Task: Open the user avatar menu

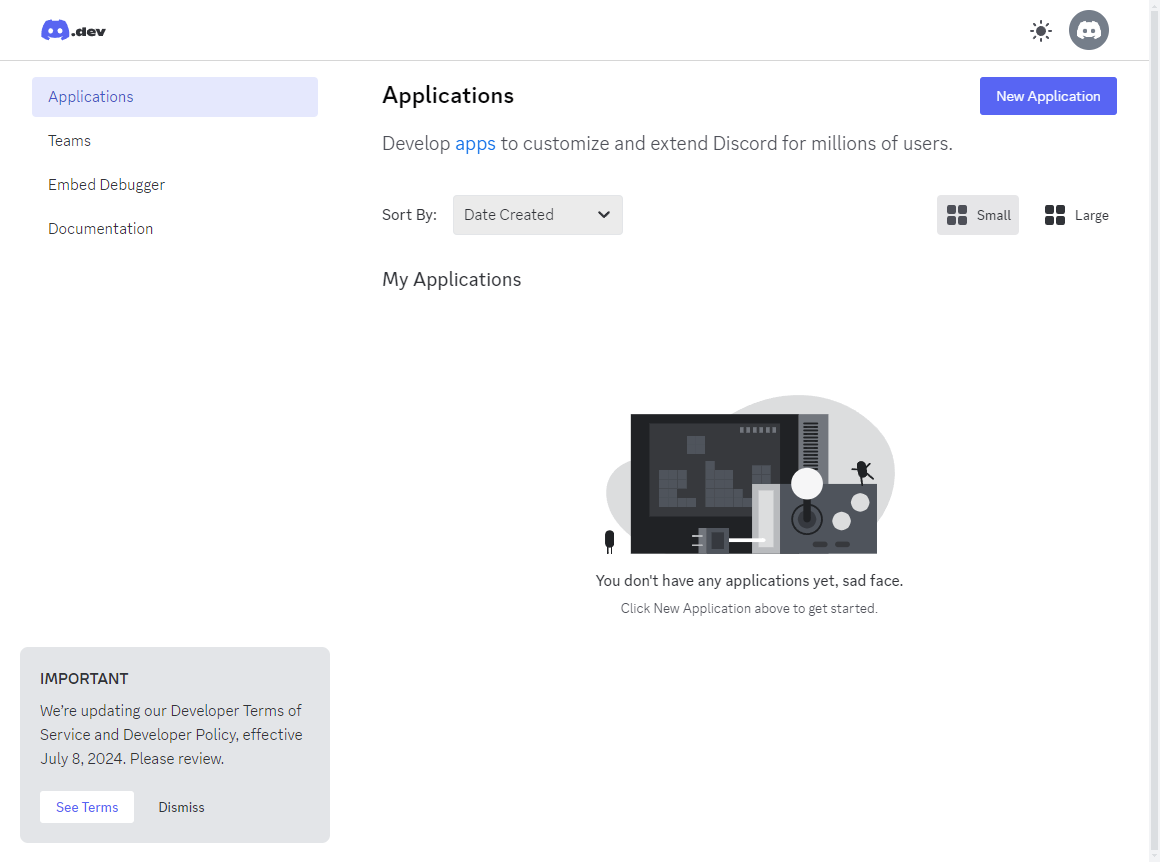Action: click(x=1088, y=30)
